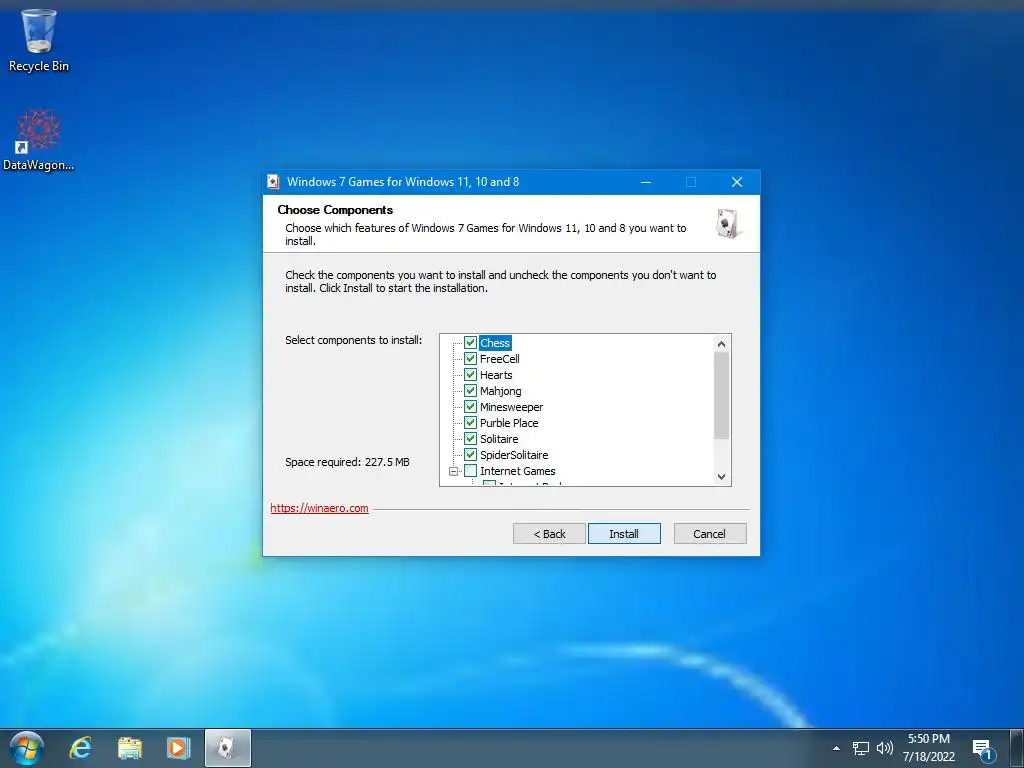Close the installer window
This screenshot has width=1024, height=768.
(x=737, y=182)
